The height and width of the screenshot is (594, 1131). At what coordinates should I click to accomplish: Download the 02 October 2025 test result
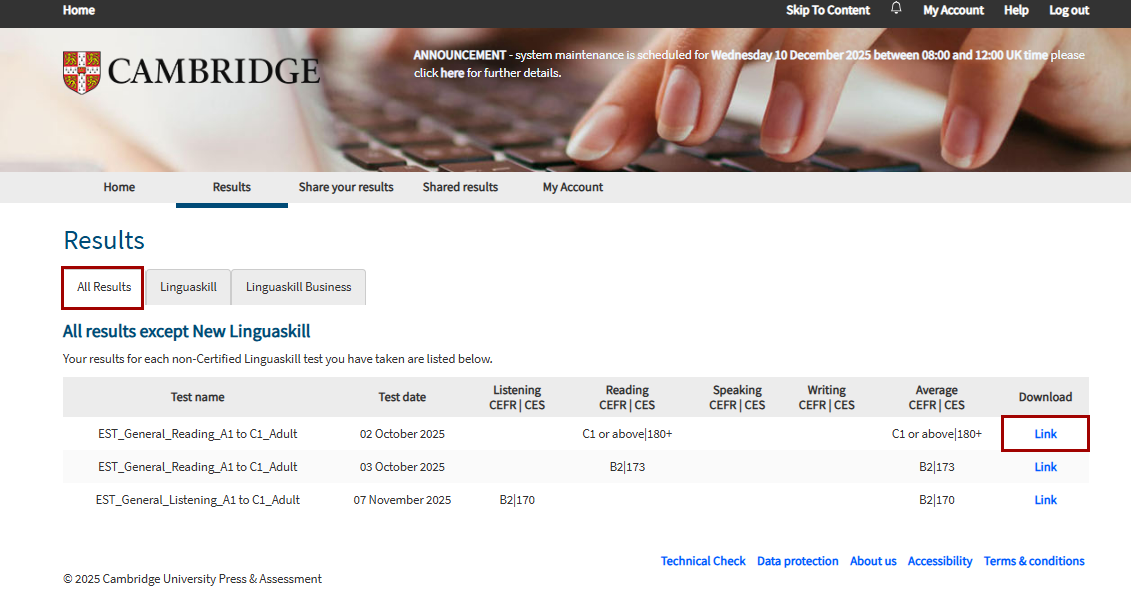point(1045,434)
